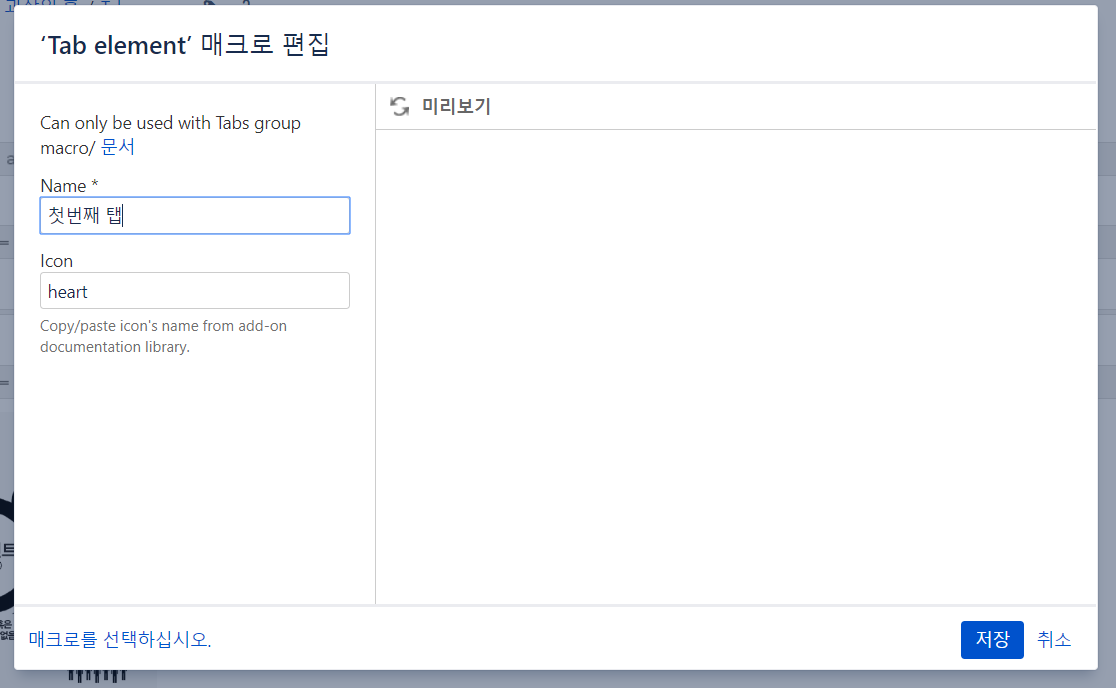The width and height of the screenshot is (1116, 688).
Task: Focus the Icon input field containing heart
Action: pyautogui.click(x=195, y=291)
